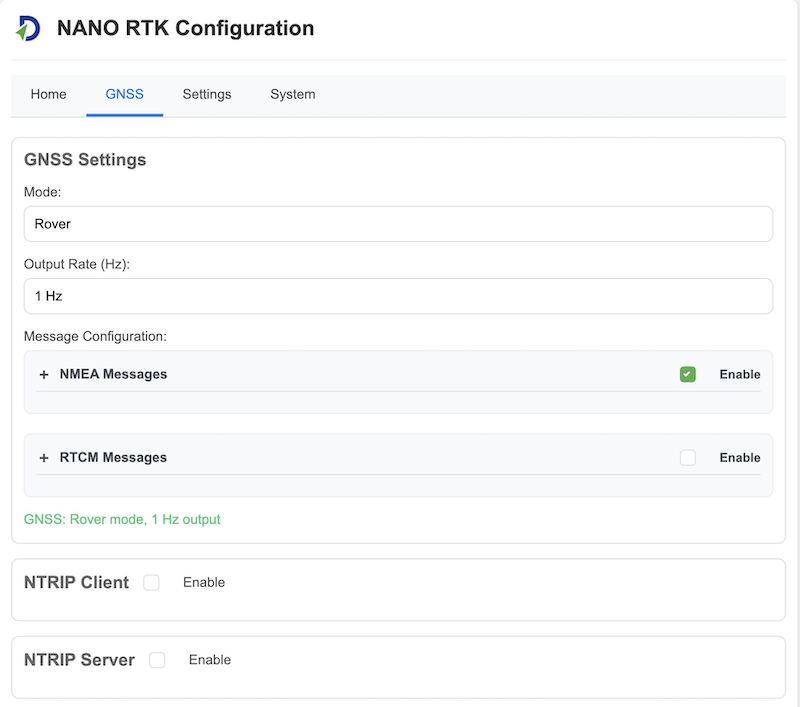Uncheck the NMEA Messages enable checkbox

pyautogui.click(x=688, y=374)
